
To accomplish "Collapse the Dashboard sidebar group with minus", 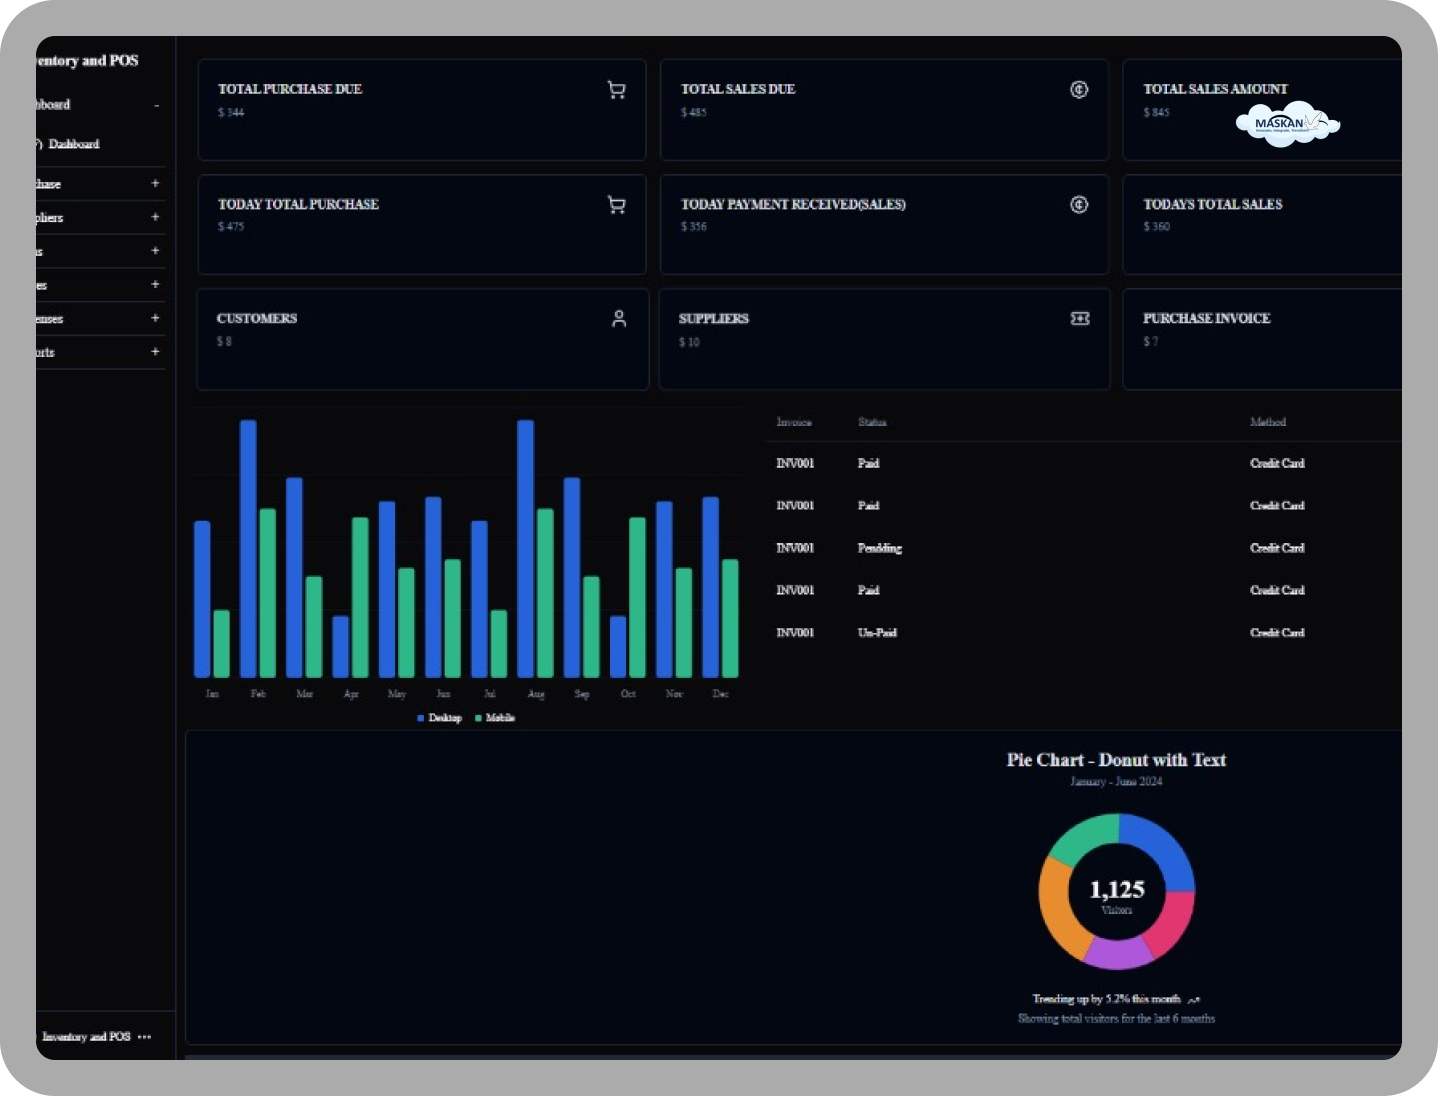I will tap(156, 105).
